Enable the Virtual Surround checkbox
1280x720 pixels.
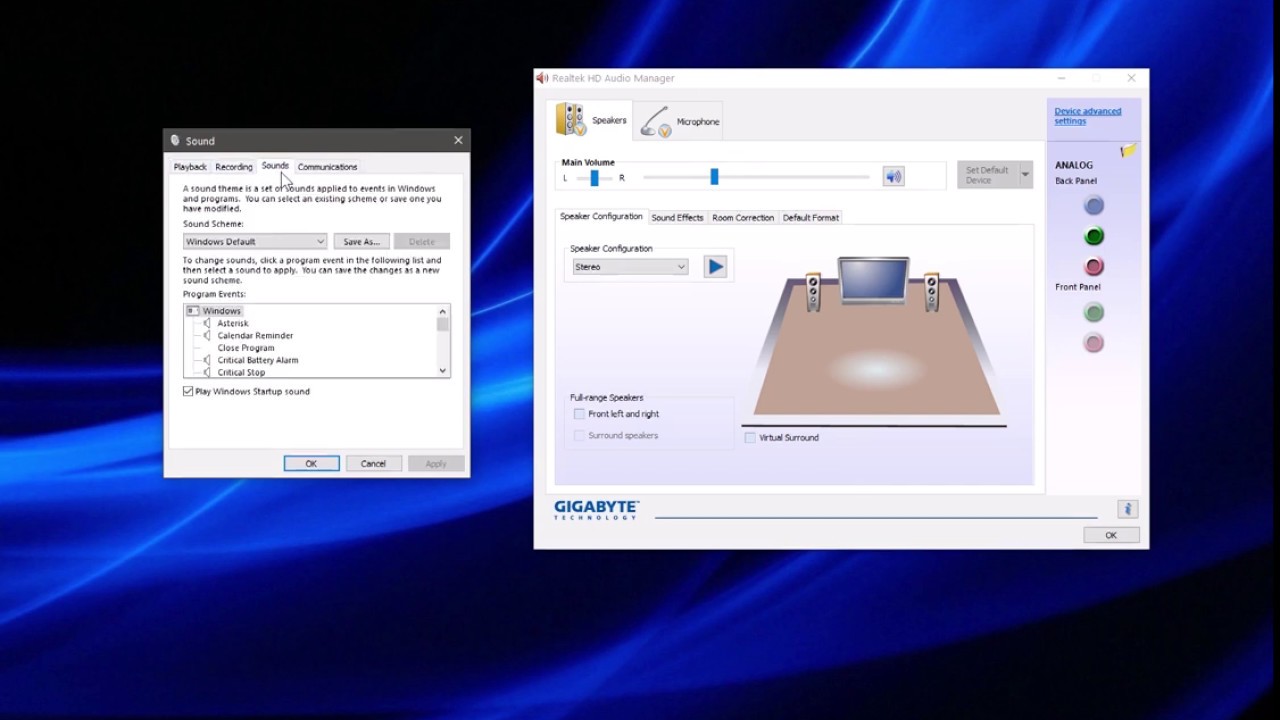750,437
